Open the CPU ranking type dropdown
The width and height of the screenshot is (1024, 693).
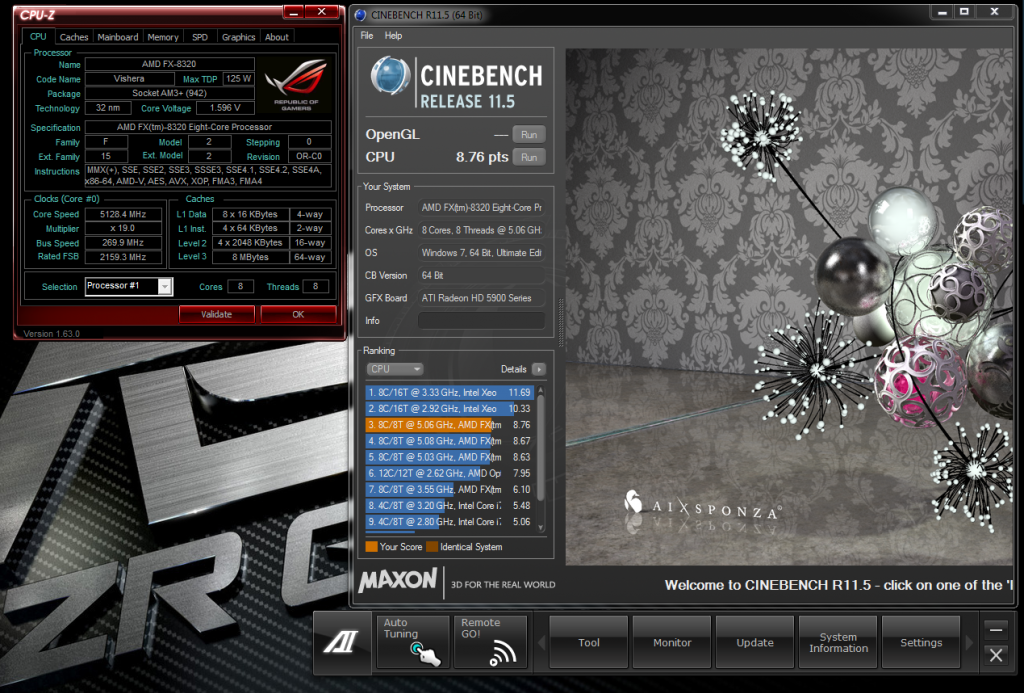tap(394, 369)
